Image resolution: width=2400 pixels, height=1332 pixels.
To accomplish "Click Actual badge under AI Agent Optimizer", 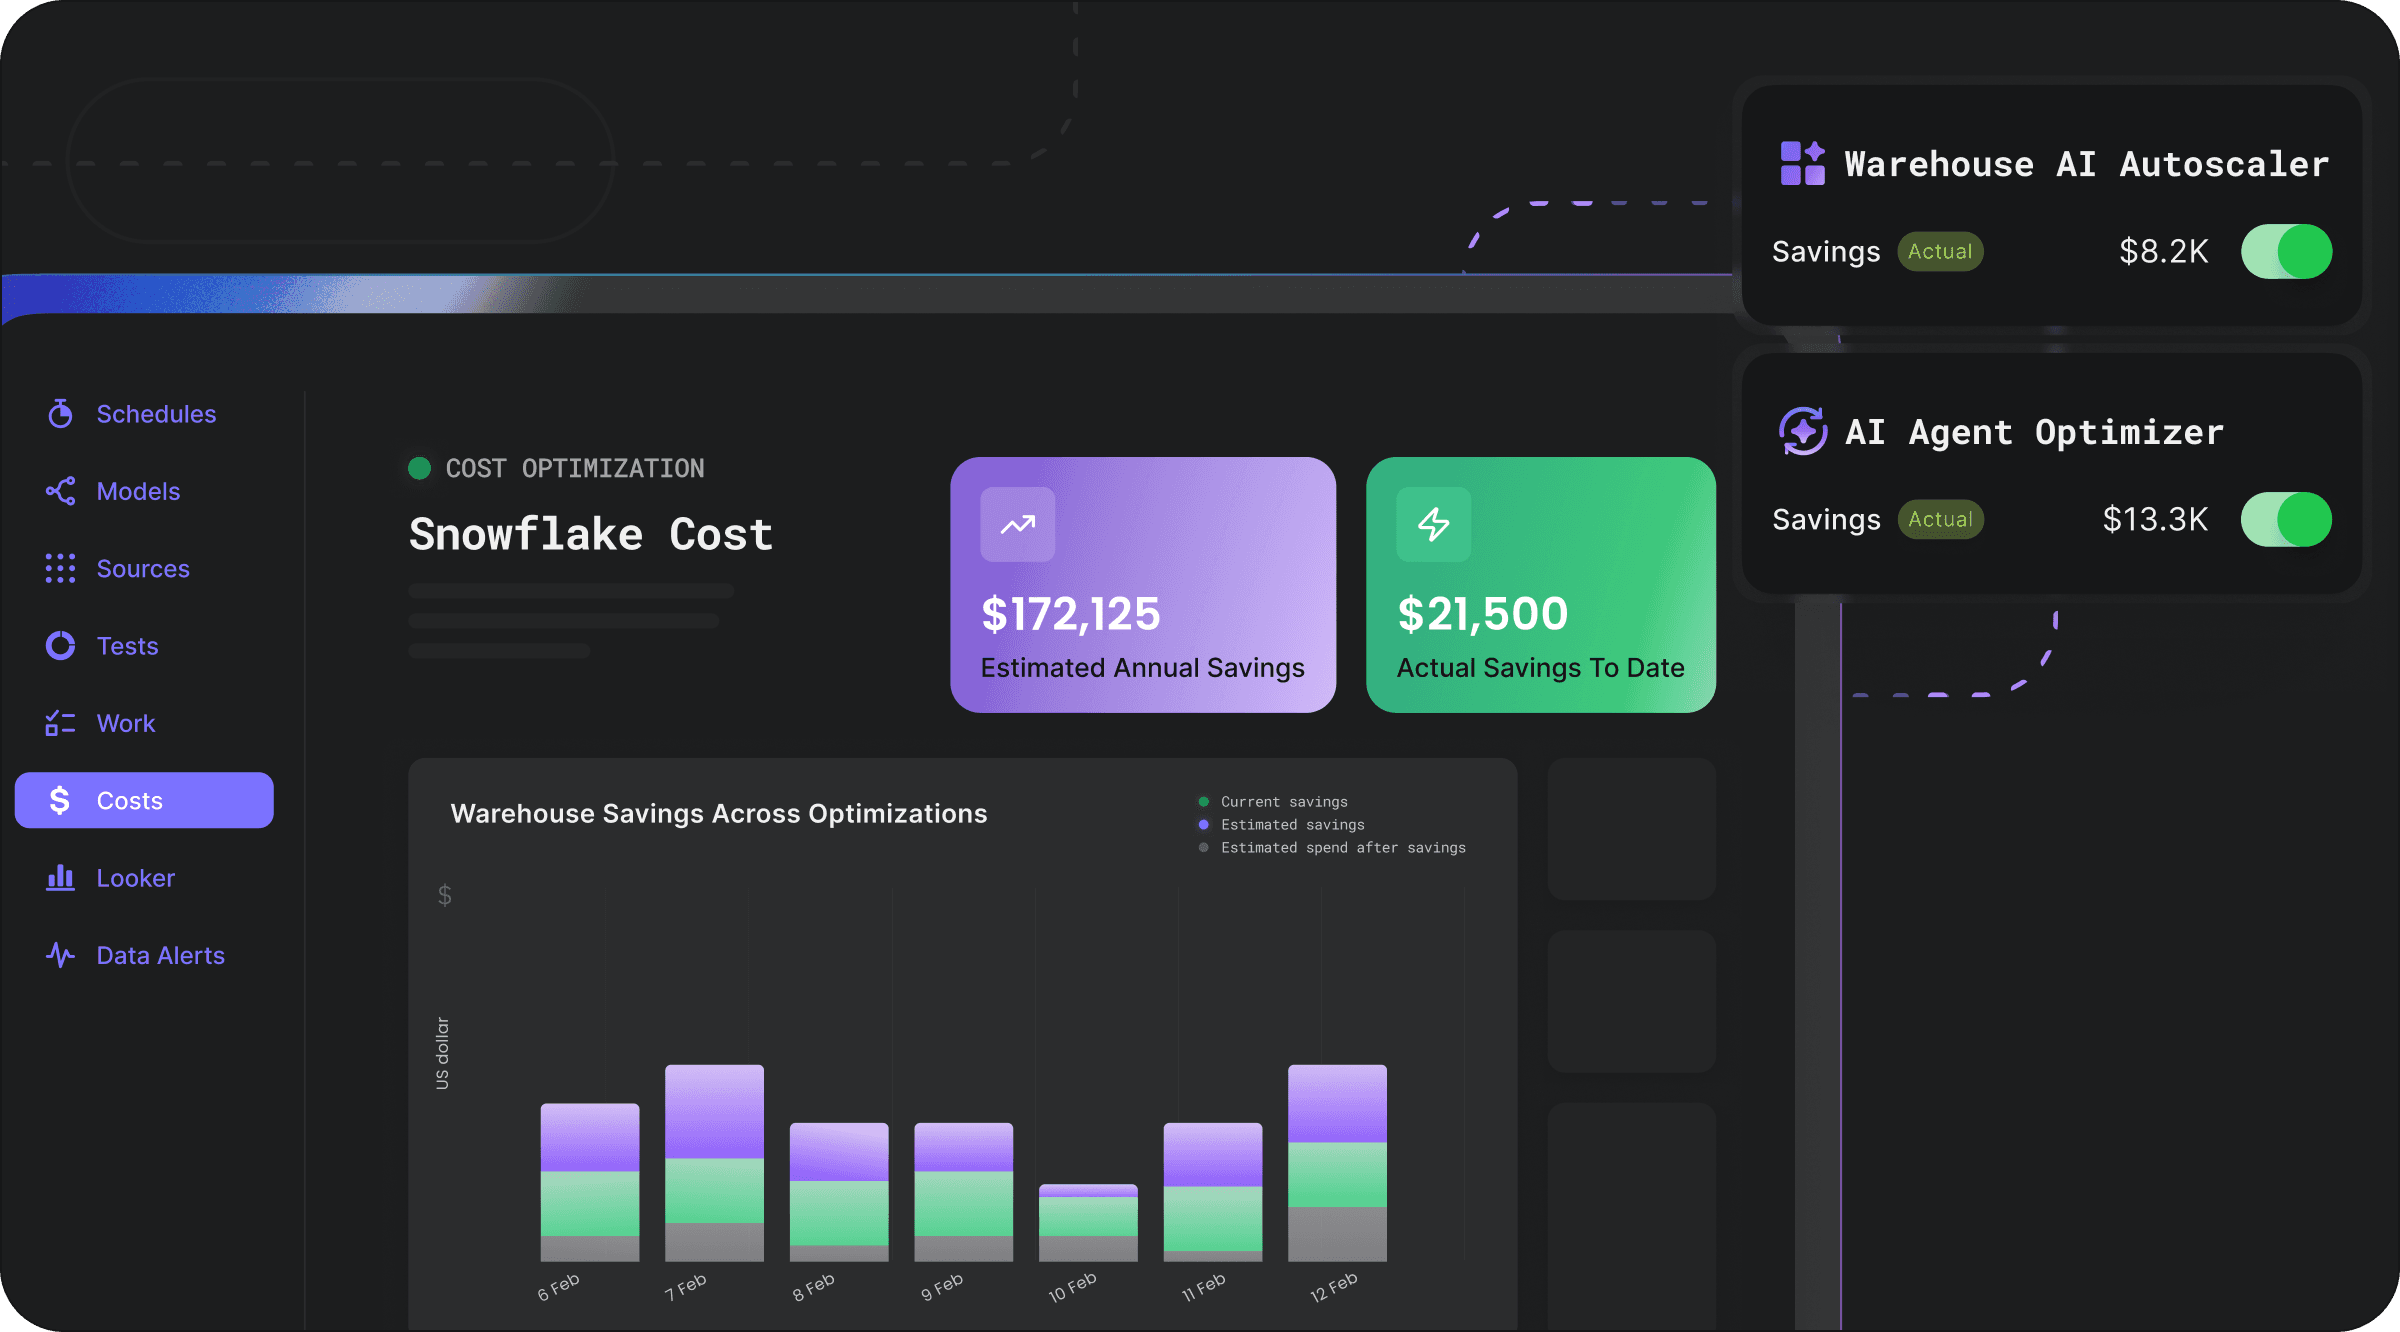I will click(1940, 520).
